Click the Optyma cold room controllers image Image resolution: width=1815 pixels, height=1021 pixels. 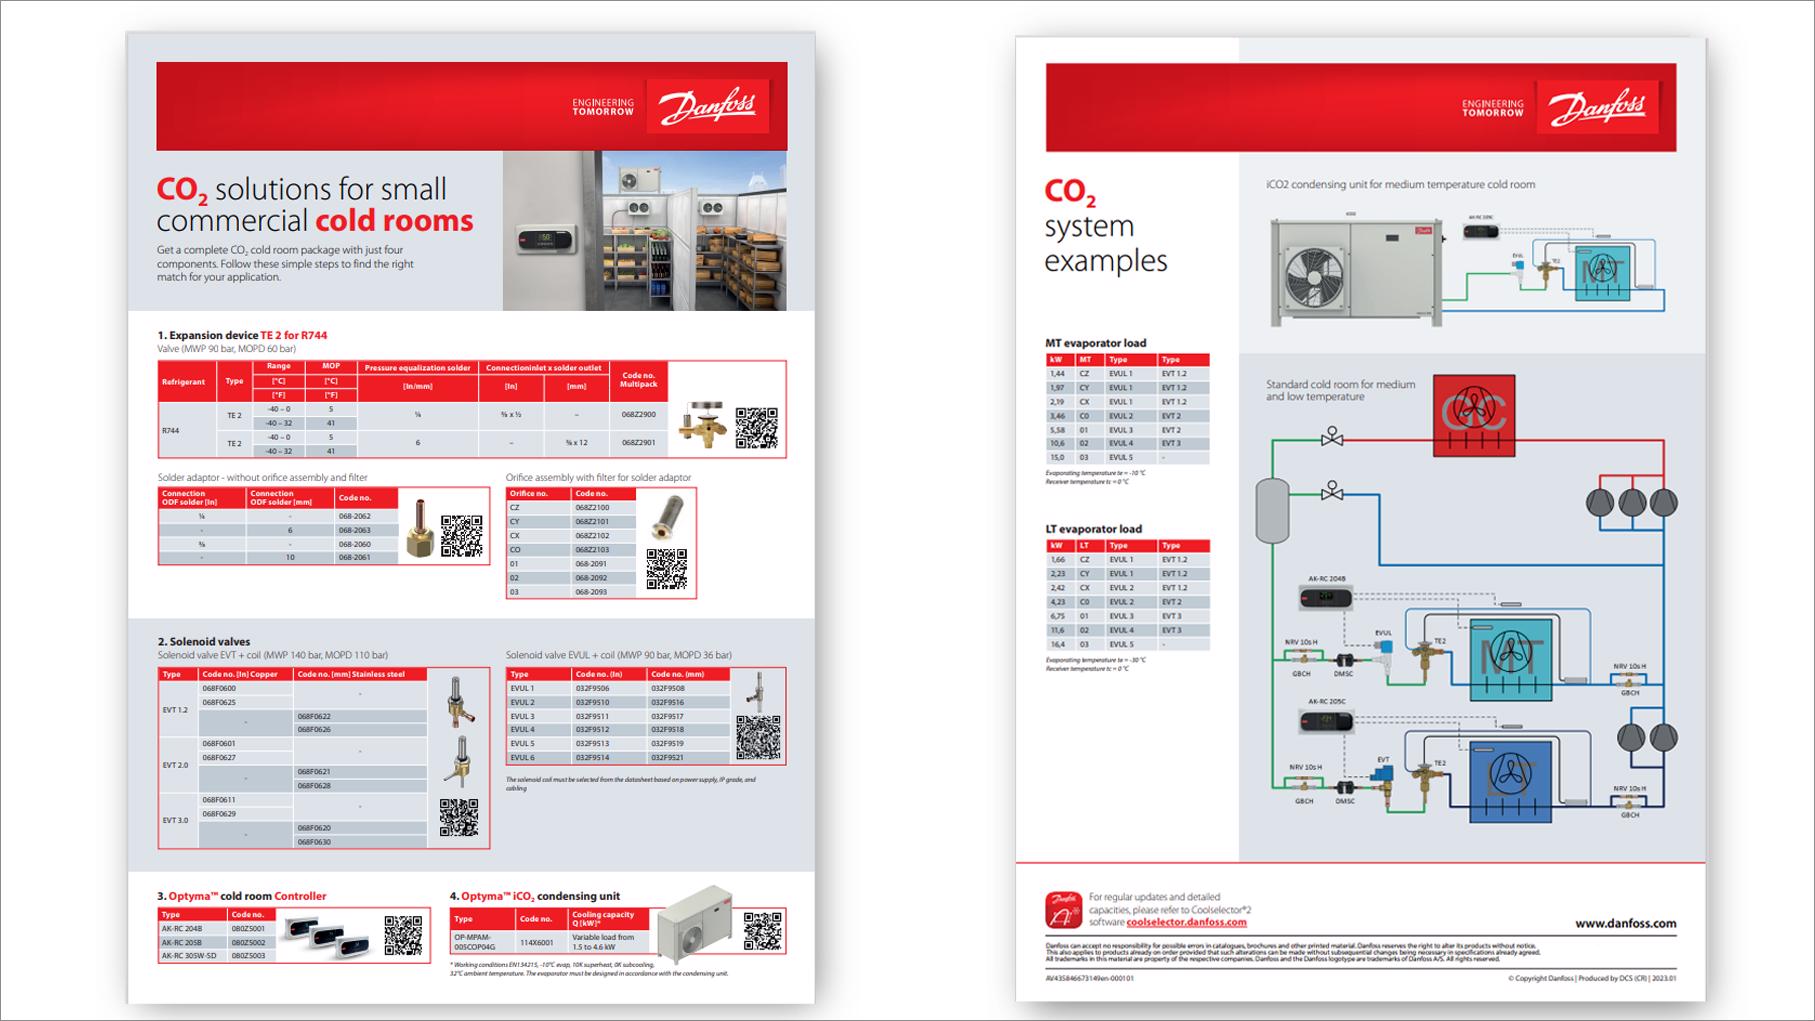pos(329,936)
